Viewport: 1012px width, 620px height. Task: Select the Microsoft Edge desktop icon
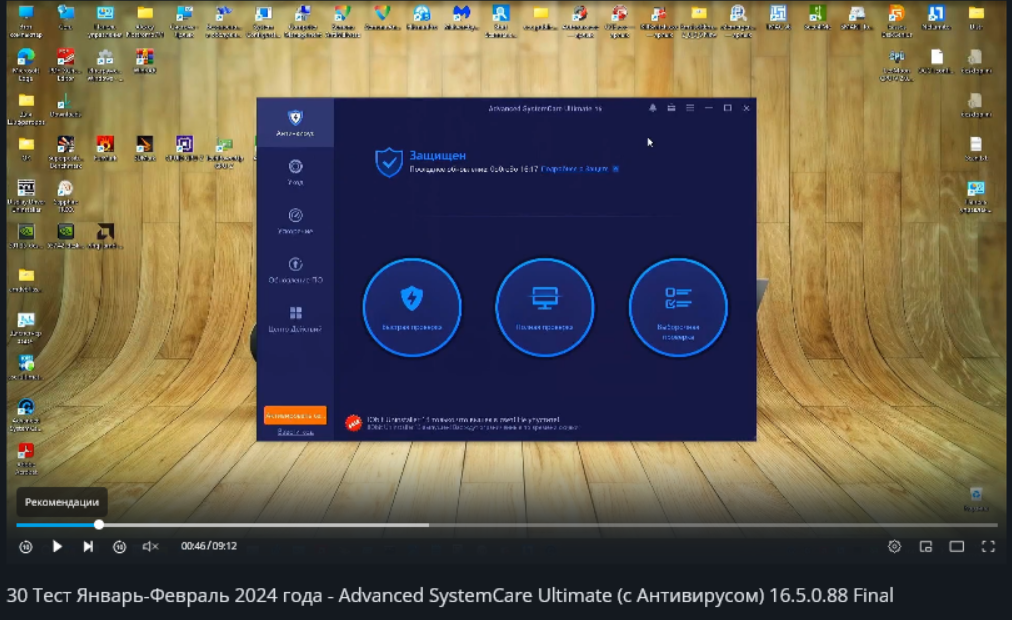[x=26, y=66]
